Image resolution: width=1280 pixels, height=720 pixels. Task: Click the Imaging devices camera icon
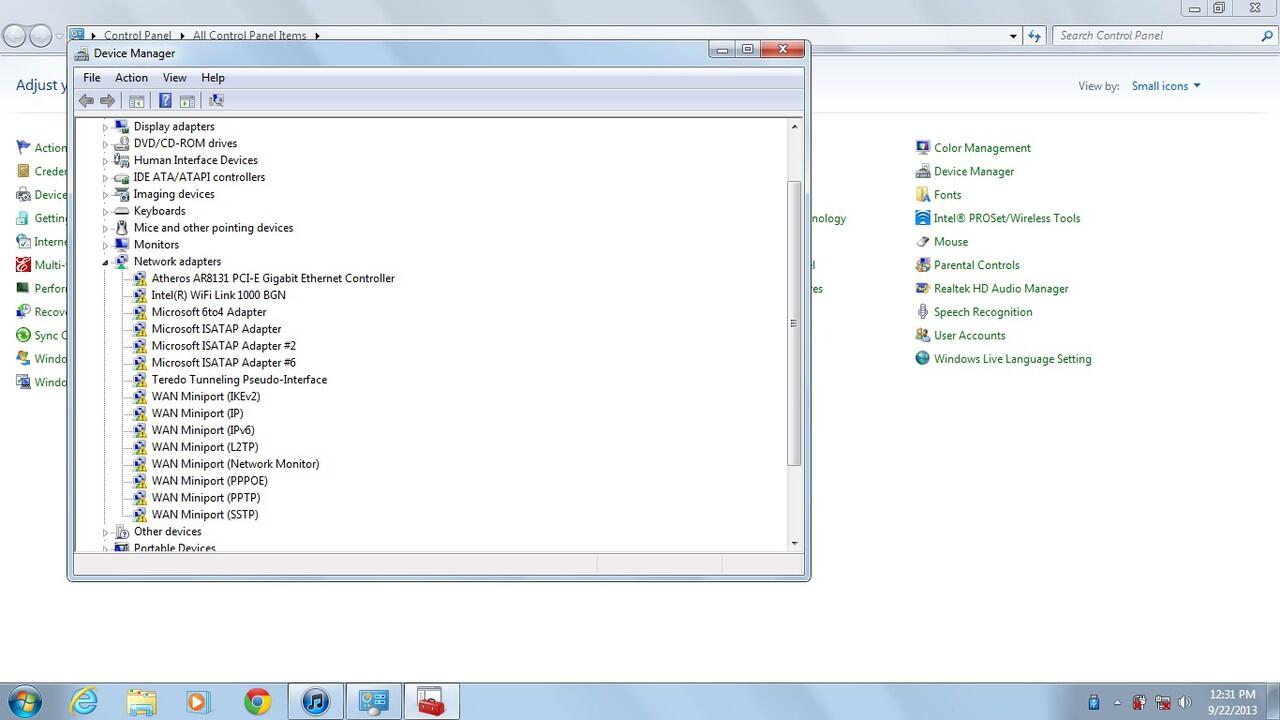(121, 195)
